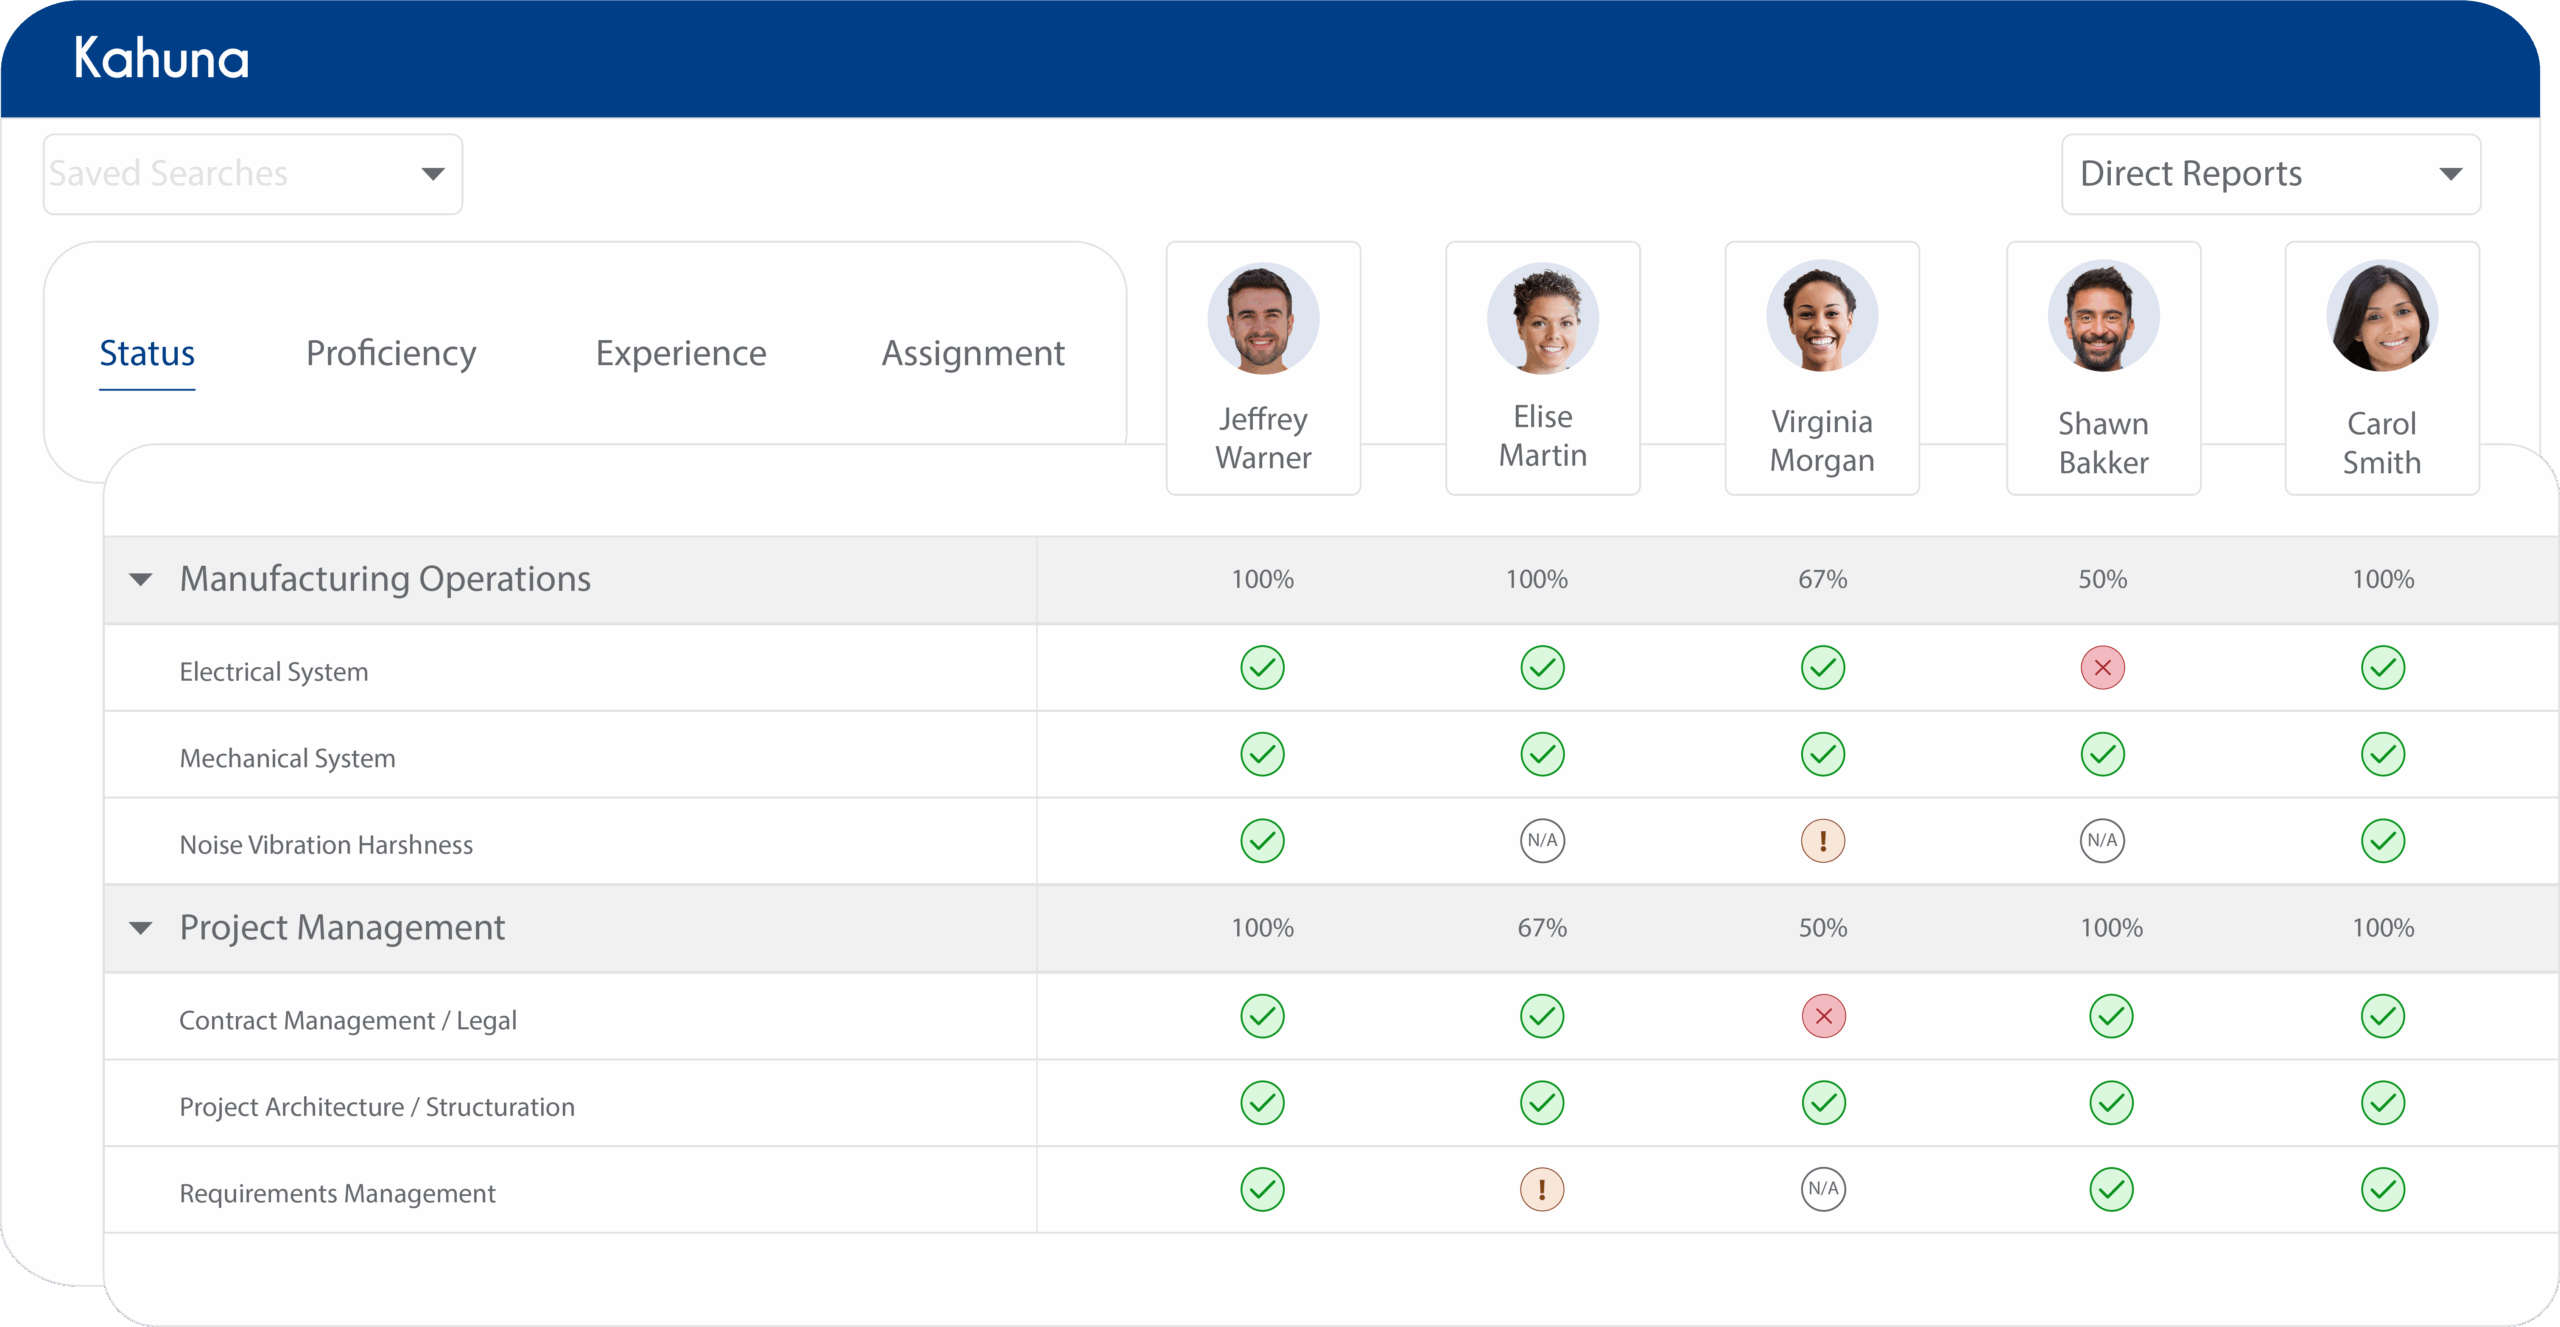Click the Requirements Management row label
Screen dimensions: 2560x1327
click(337, 1193)
